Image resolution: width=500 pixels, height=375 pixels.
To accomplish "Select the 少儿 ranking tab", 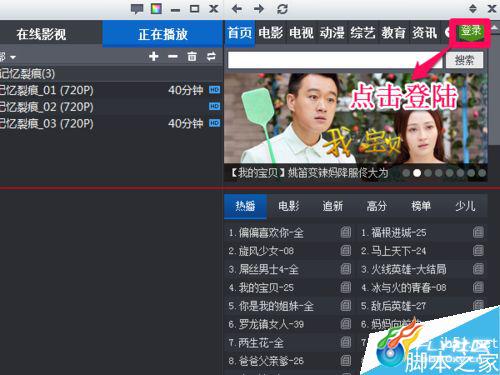I will (465, 206).
